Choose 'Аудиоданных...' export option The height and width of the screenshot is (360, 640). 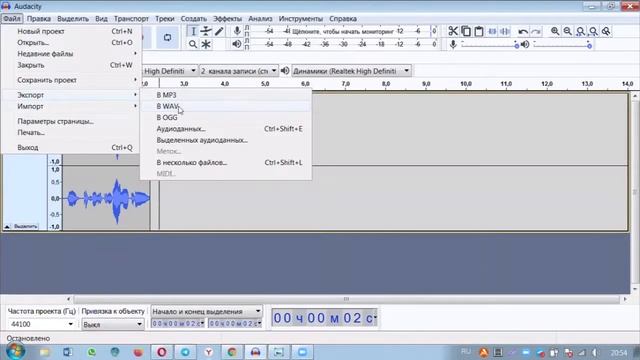(x=226, y=129)
